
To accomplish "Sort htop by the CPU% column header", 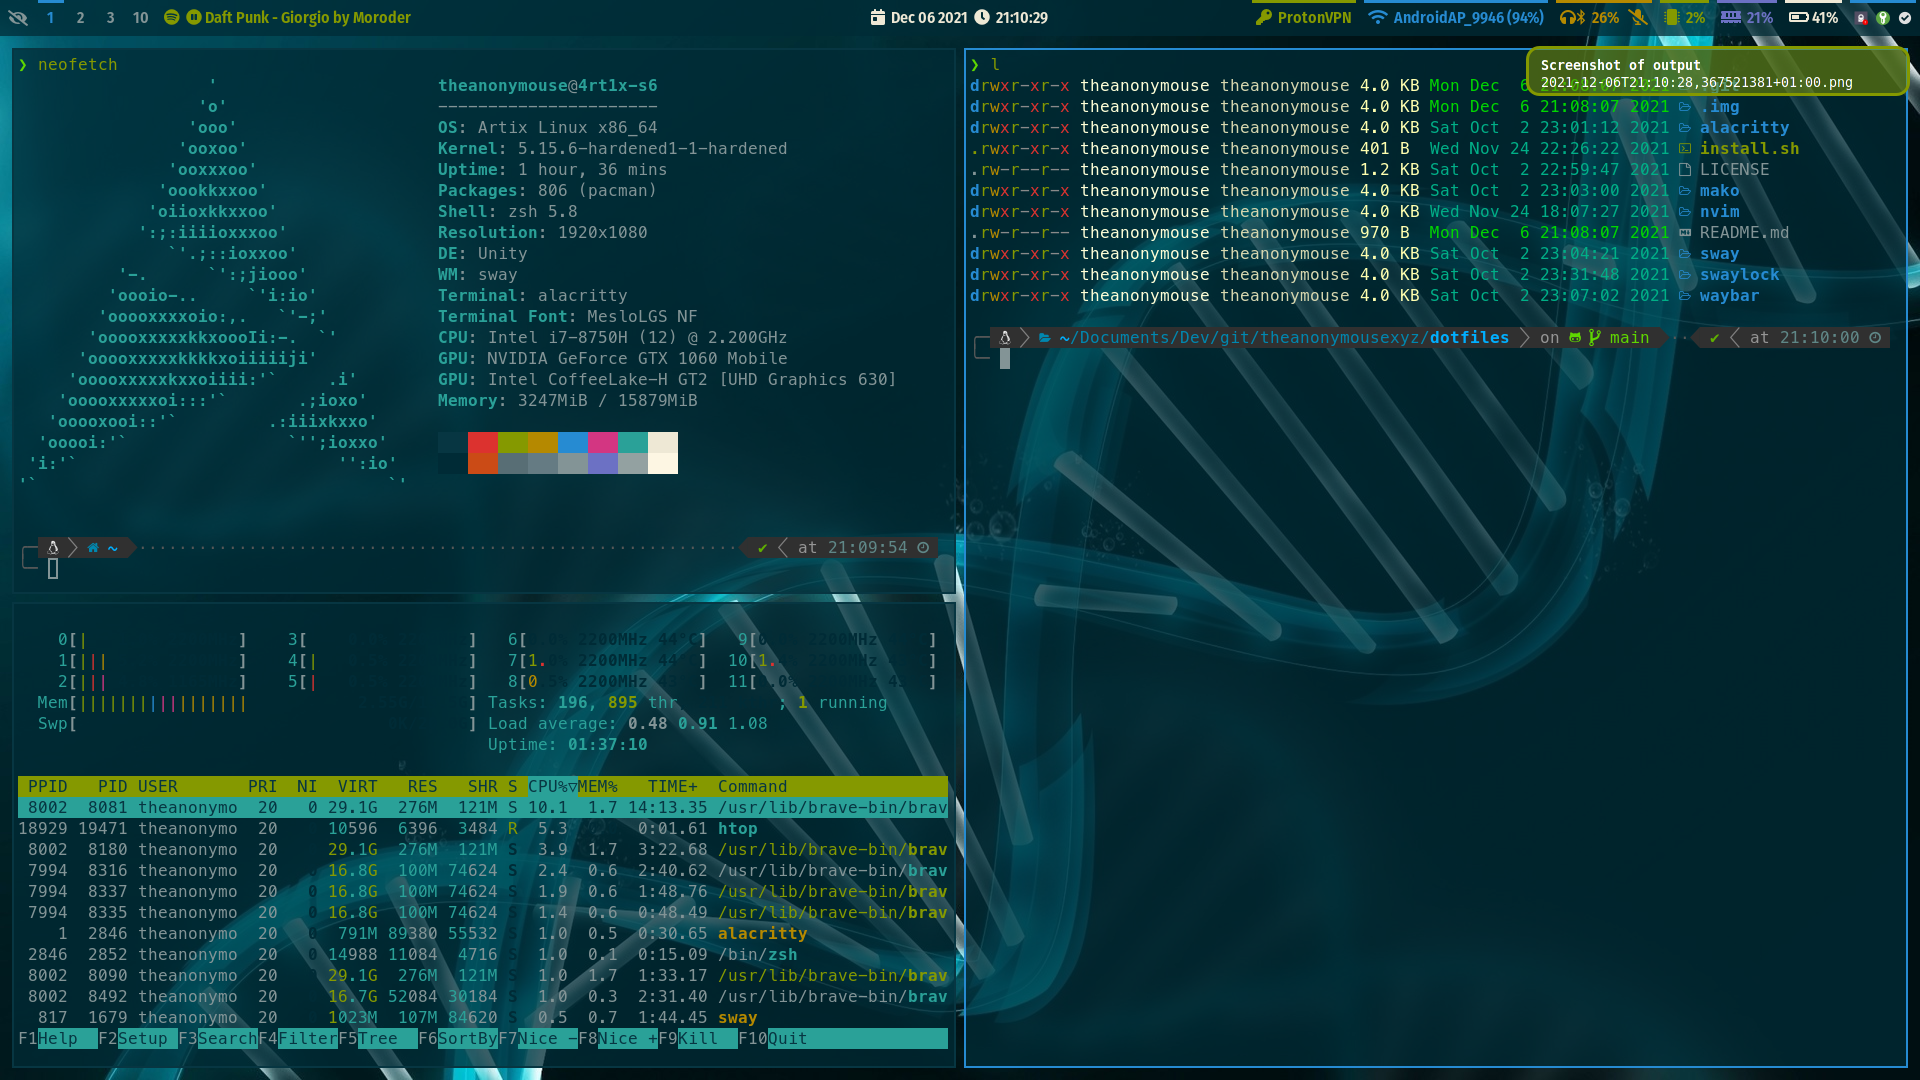I will coord(552,786).
